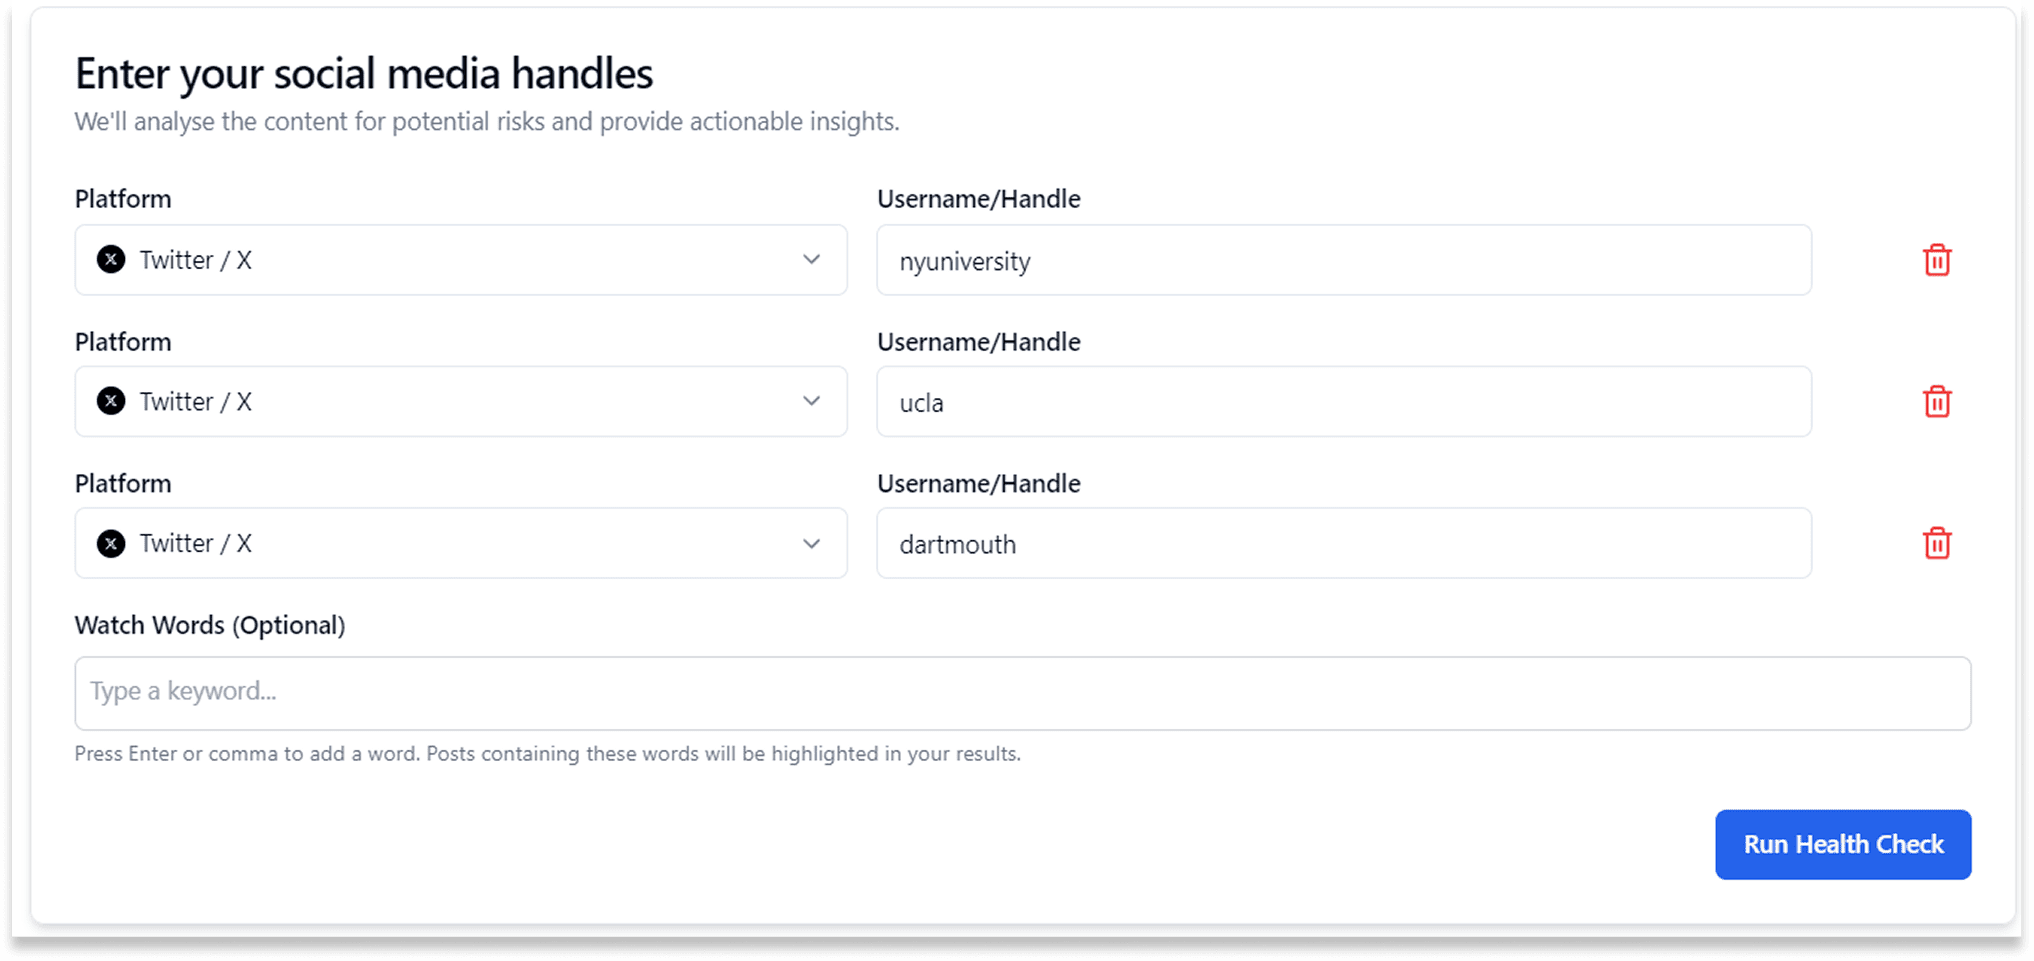The height and width of the screenshot is (961, 2034).
Task: Click the trash icon beside dartmouth
Action: tap(1937, 544)
